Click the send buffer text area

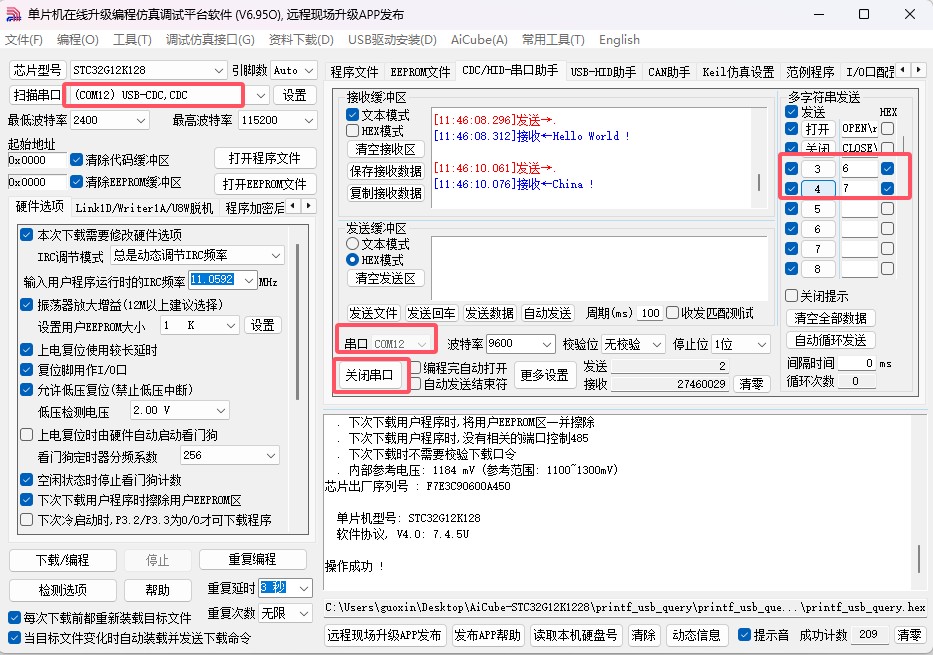click(x=599, y=267)
